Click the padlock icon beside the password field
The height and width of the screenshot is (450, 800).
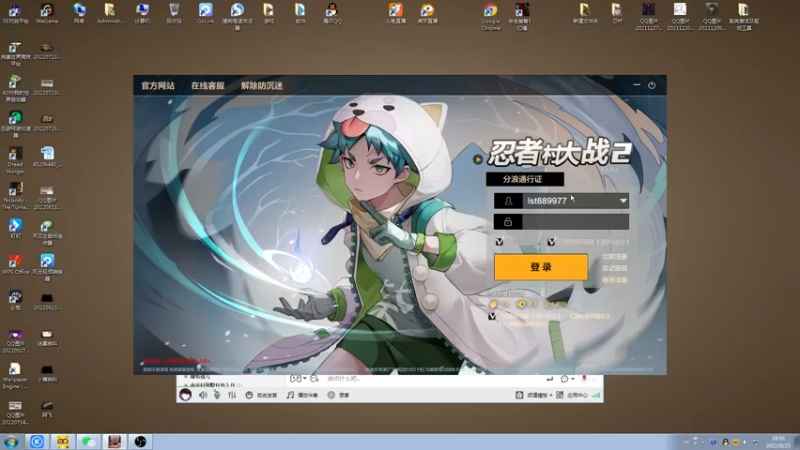pos(508,222)
